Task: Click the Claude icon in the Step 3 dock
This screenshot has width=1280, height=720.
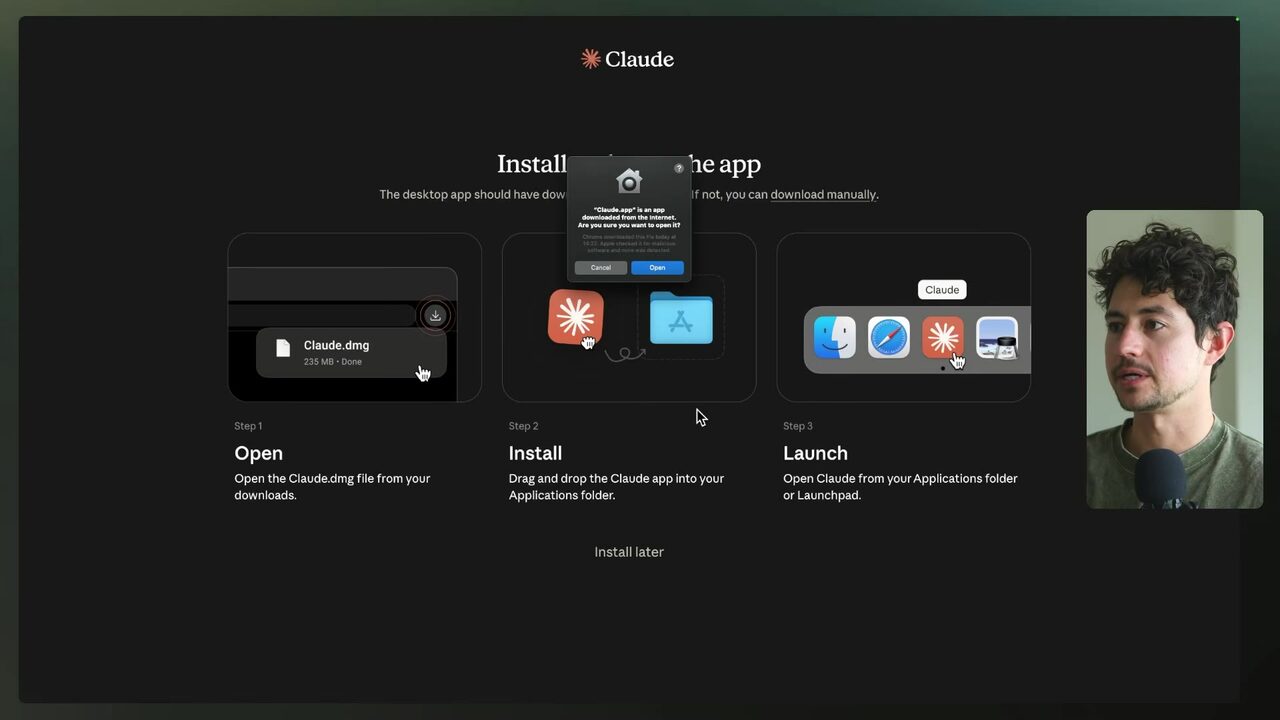Action: [x=943, y=338]
